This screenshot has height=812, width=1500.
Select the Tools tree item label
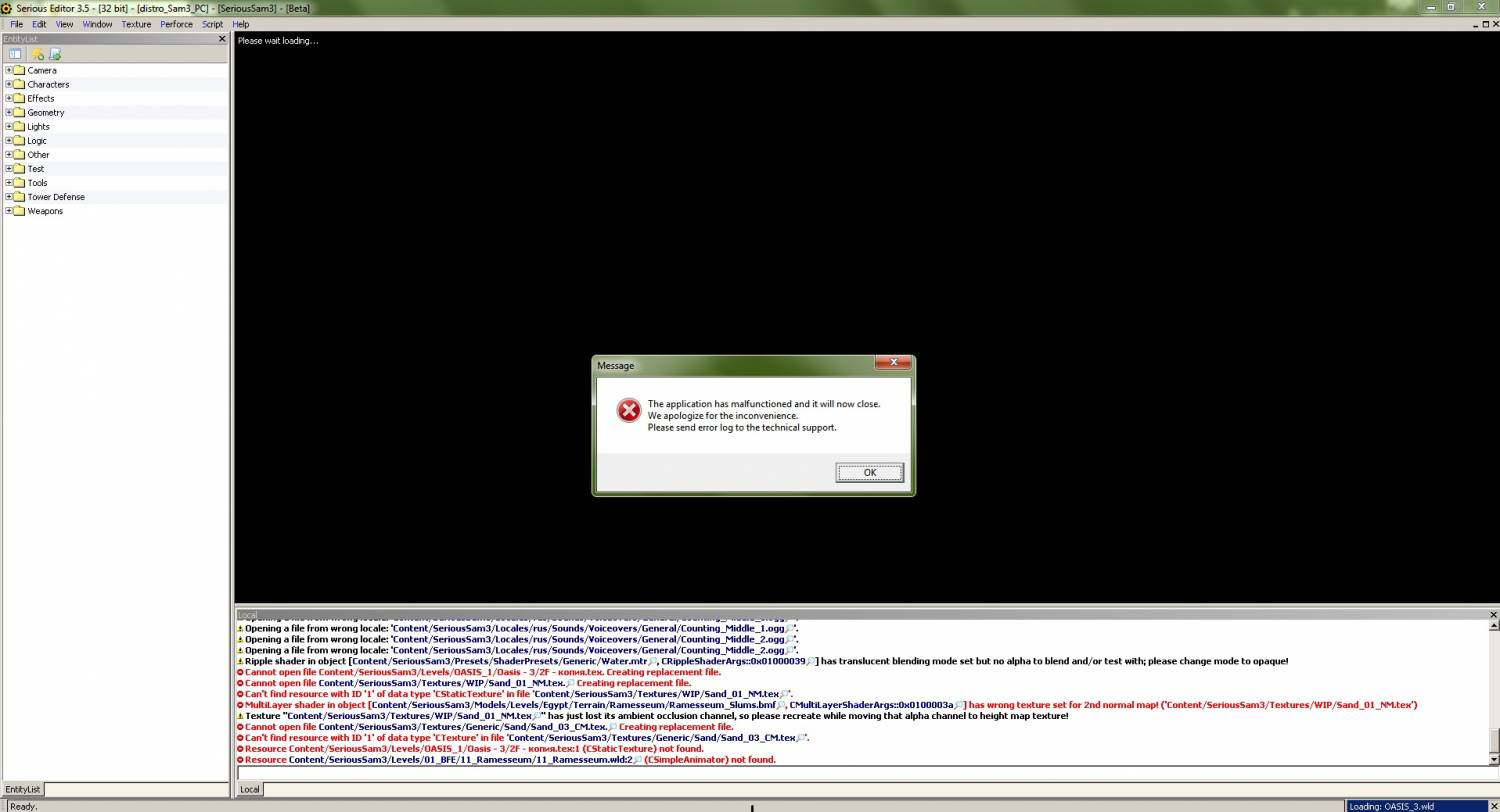tap(37, 183)
